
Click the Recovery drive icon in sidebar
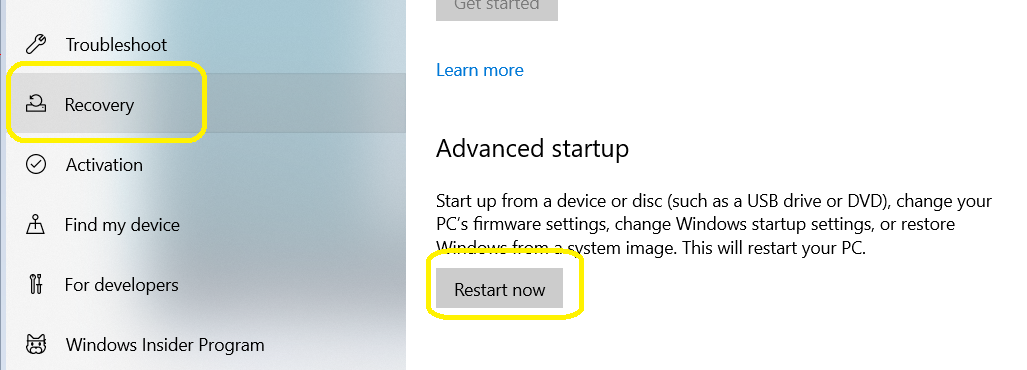tap(35, 104)
